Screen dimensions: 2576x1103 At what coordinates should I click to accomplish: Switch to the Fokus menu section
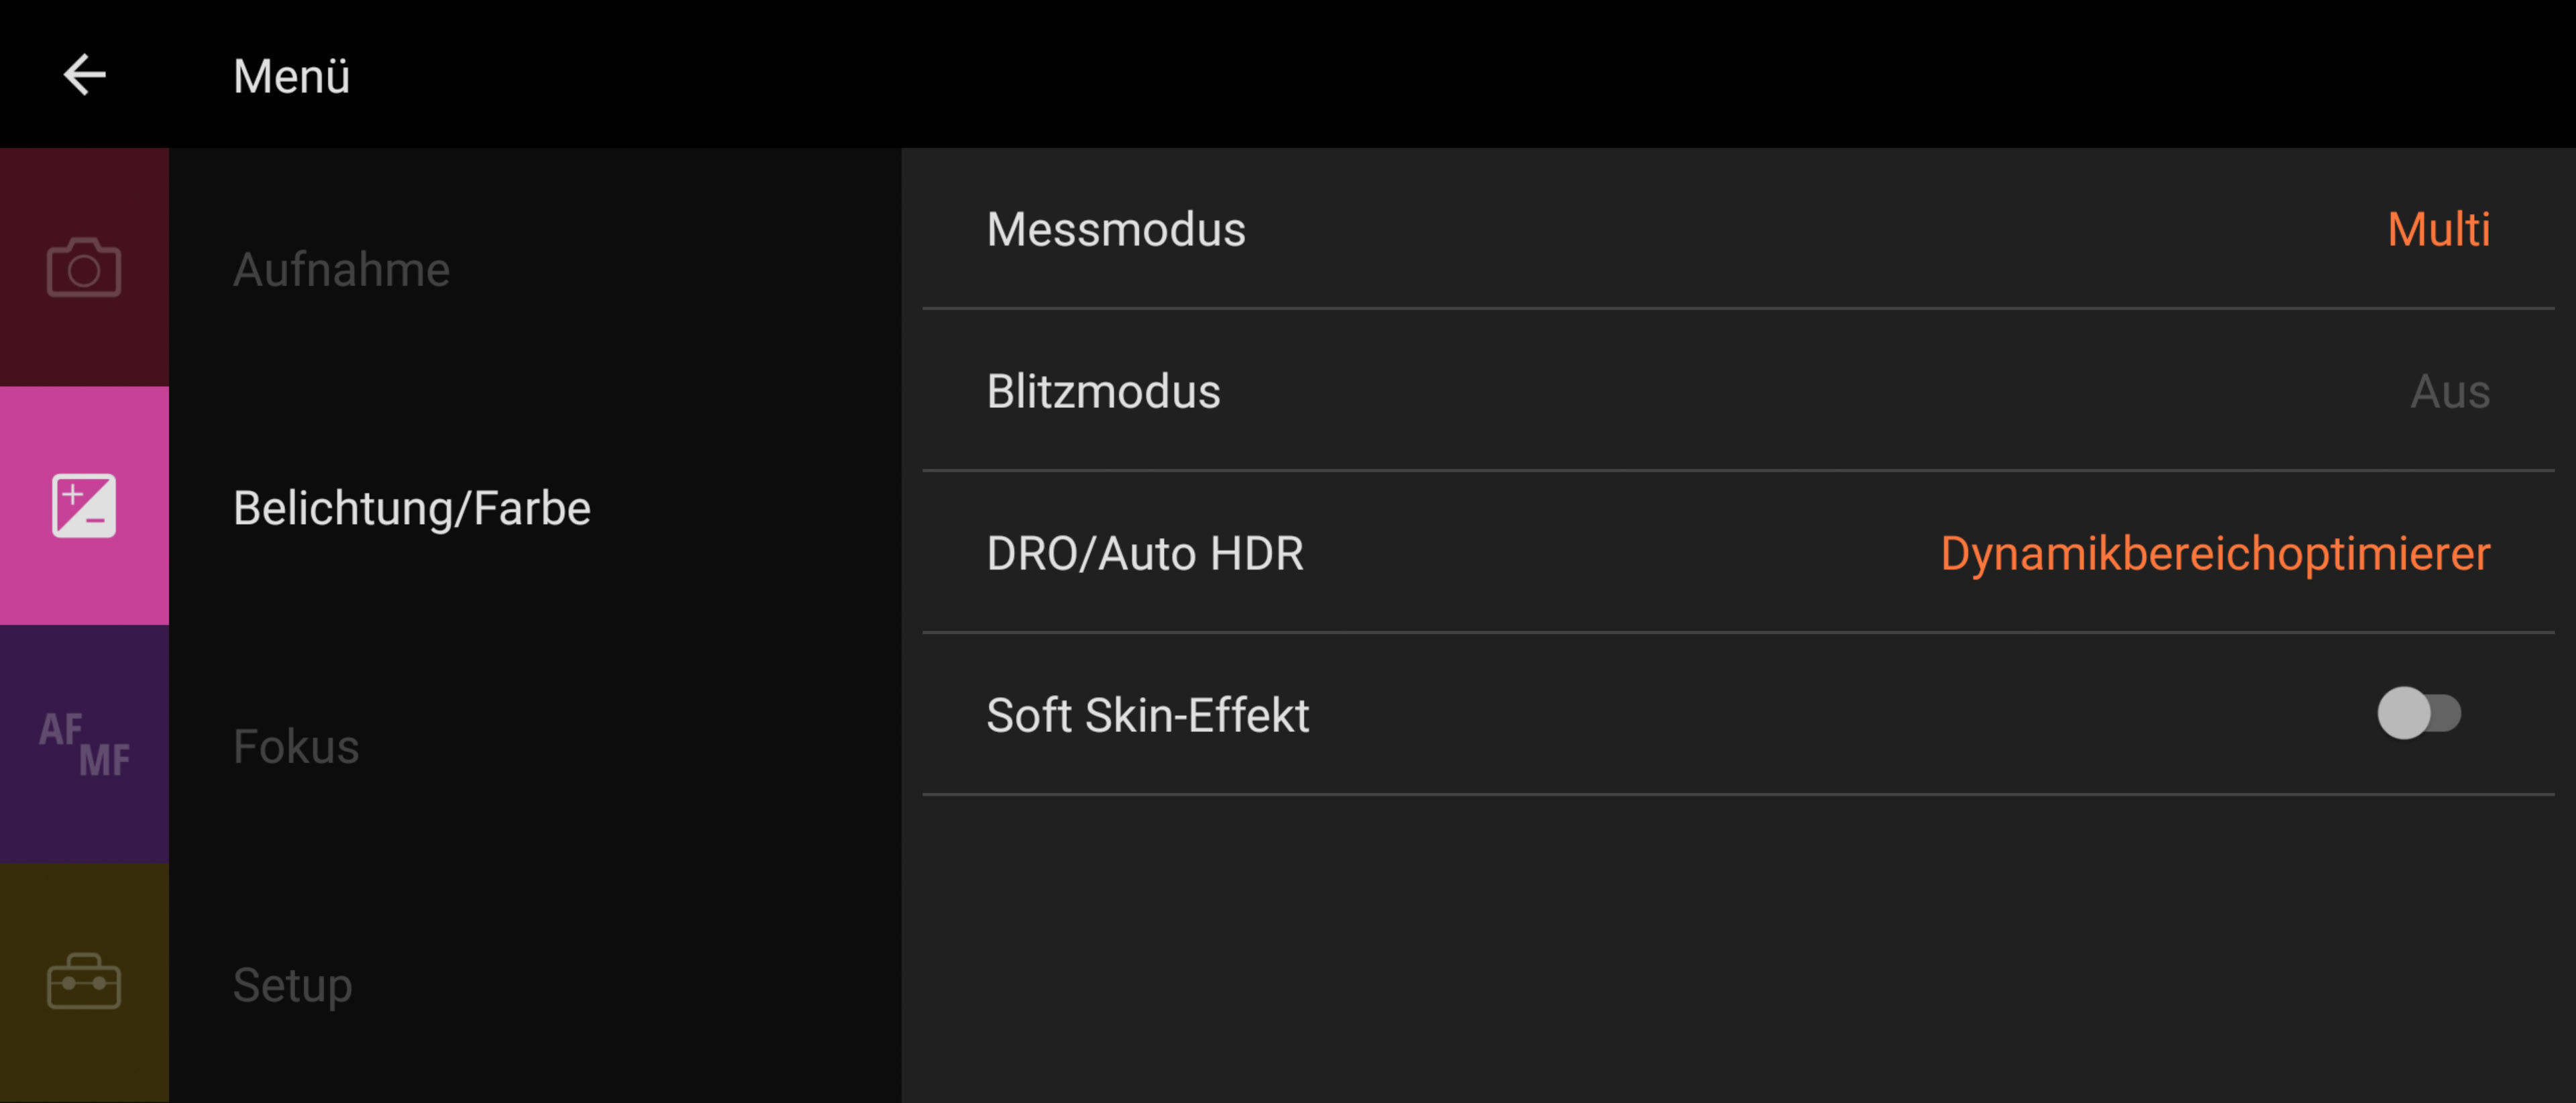point(296,747)
